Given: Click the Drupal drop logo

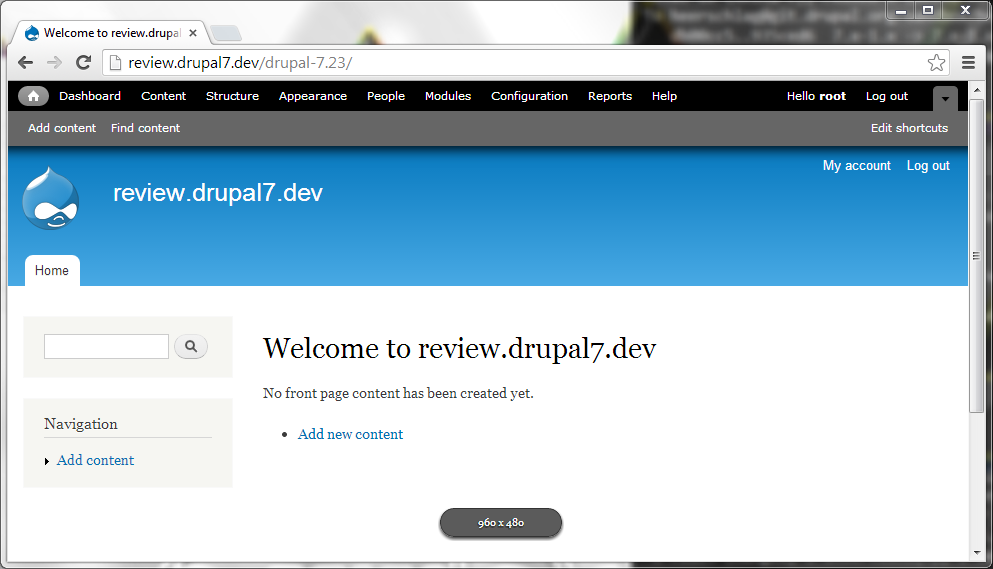Looking at the screenshot, I should pyautogui.click(x=50, y=198).
